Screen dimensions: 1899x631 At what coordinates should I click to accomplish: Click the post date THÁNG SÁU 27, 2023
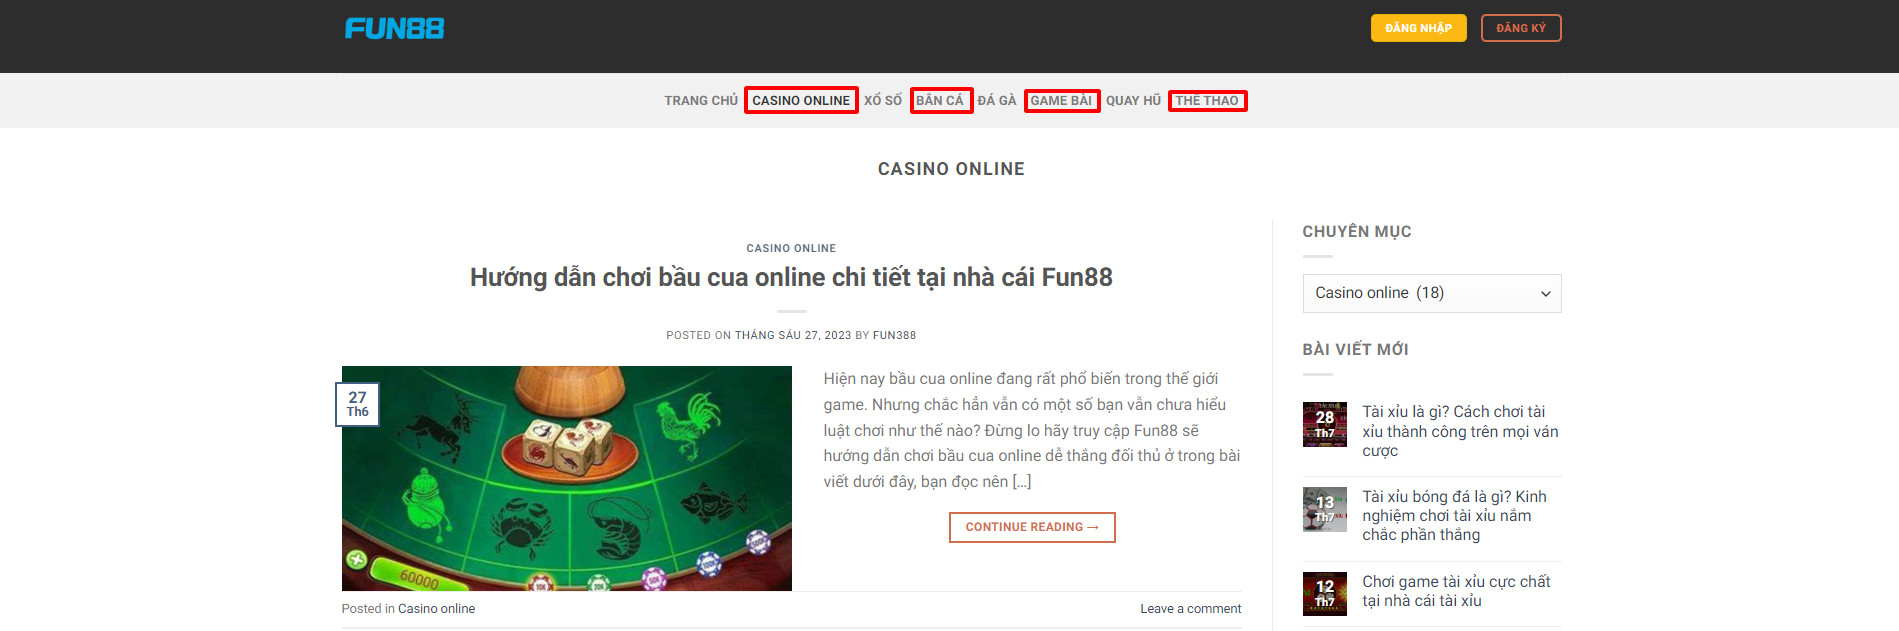coord(793,336)
